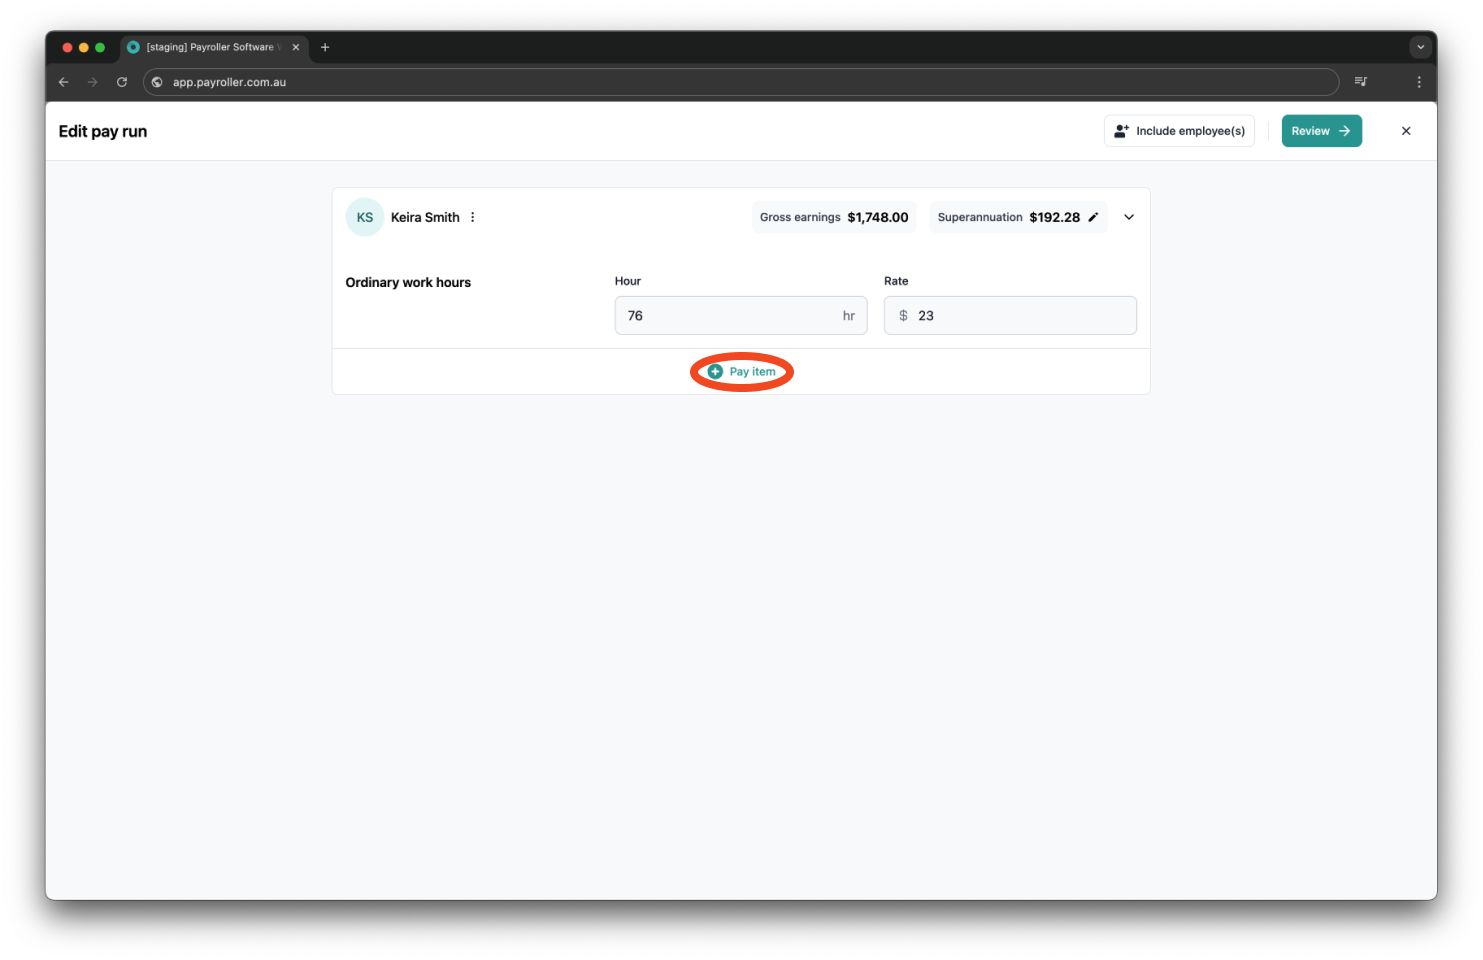Click the KS avatar for Keira Smith

(x=365, y=217)
